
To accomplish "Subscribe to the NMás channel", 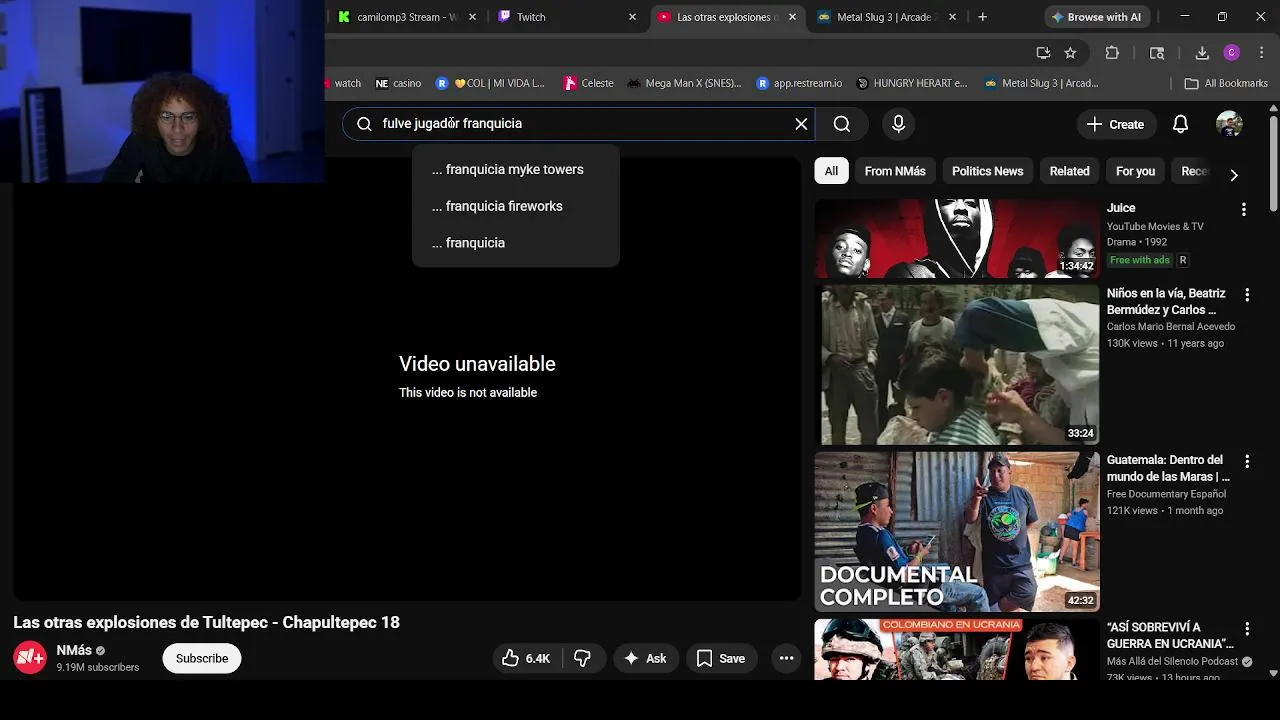I will click(202, 658).
